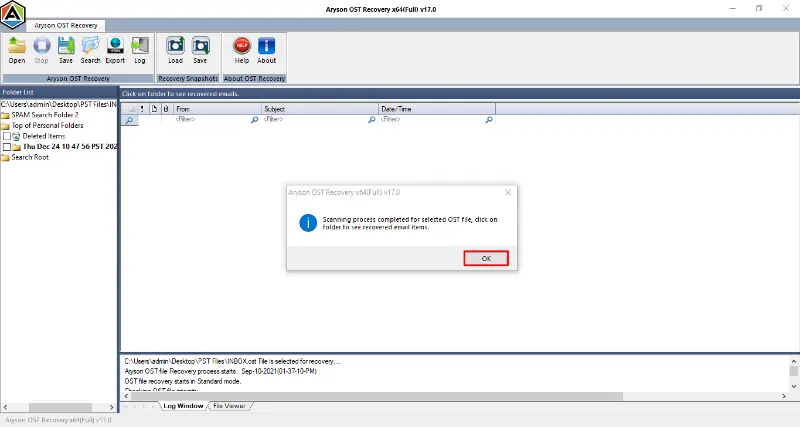
Task: Click the document type column header icon
Action: (x=154, y=109)
